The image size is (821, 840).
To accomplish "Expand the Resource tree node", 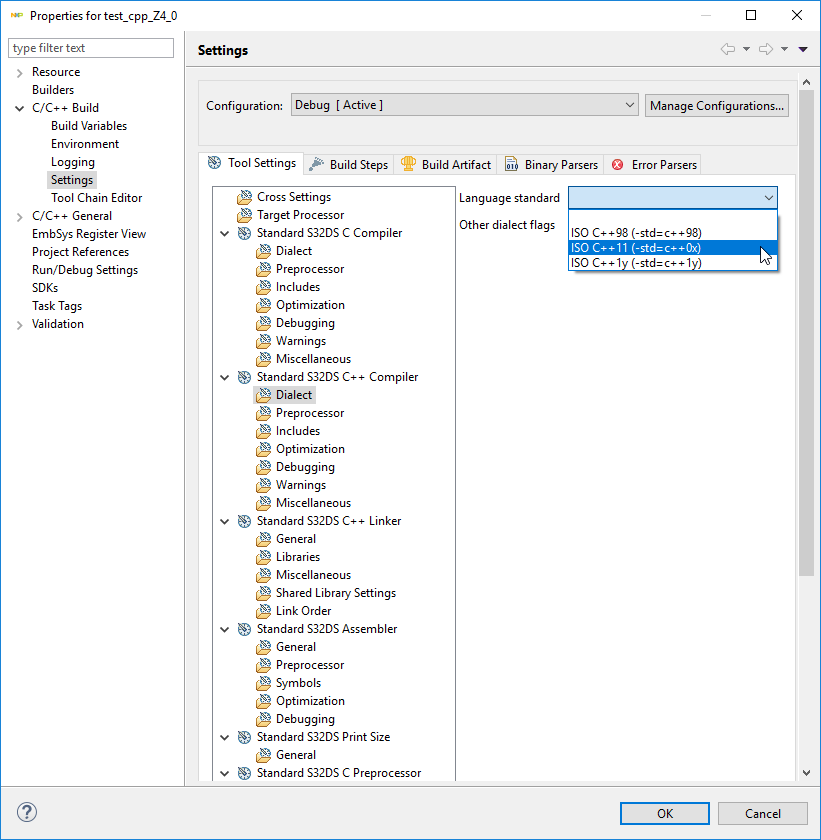I will pyautogui.click(x=20, y=72).
